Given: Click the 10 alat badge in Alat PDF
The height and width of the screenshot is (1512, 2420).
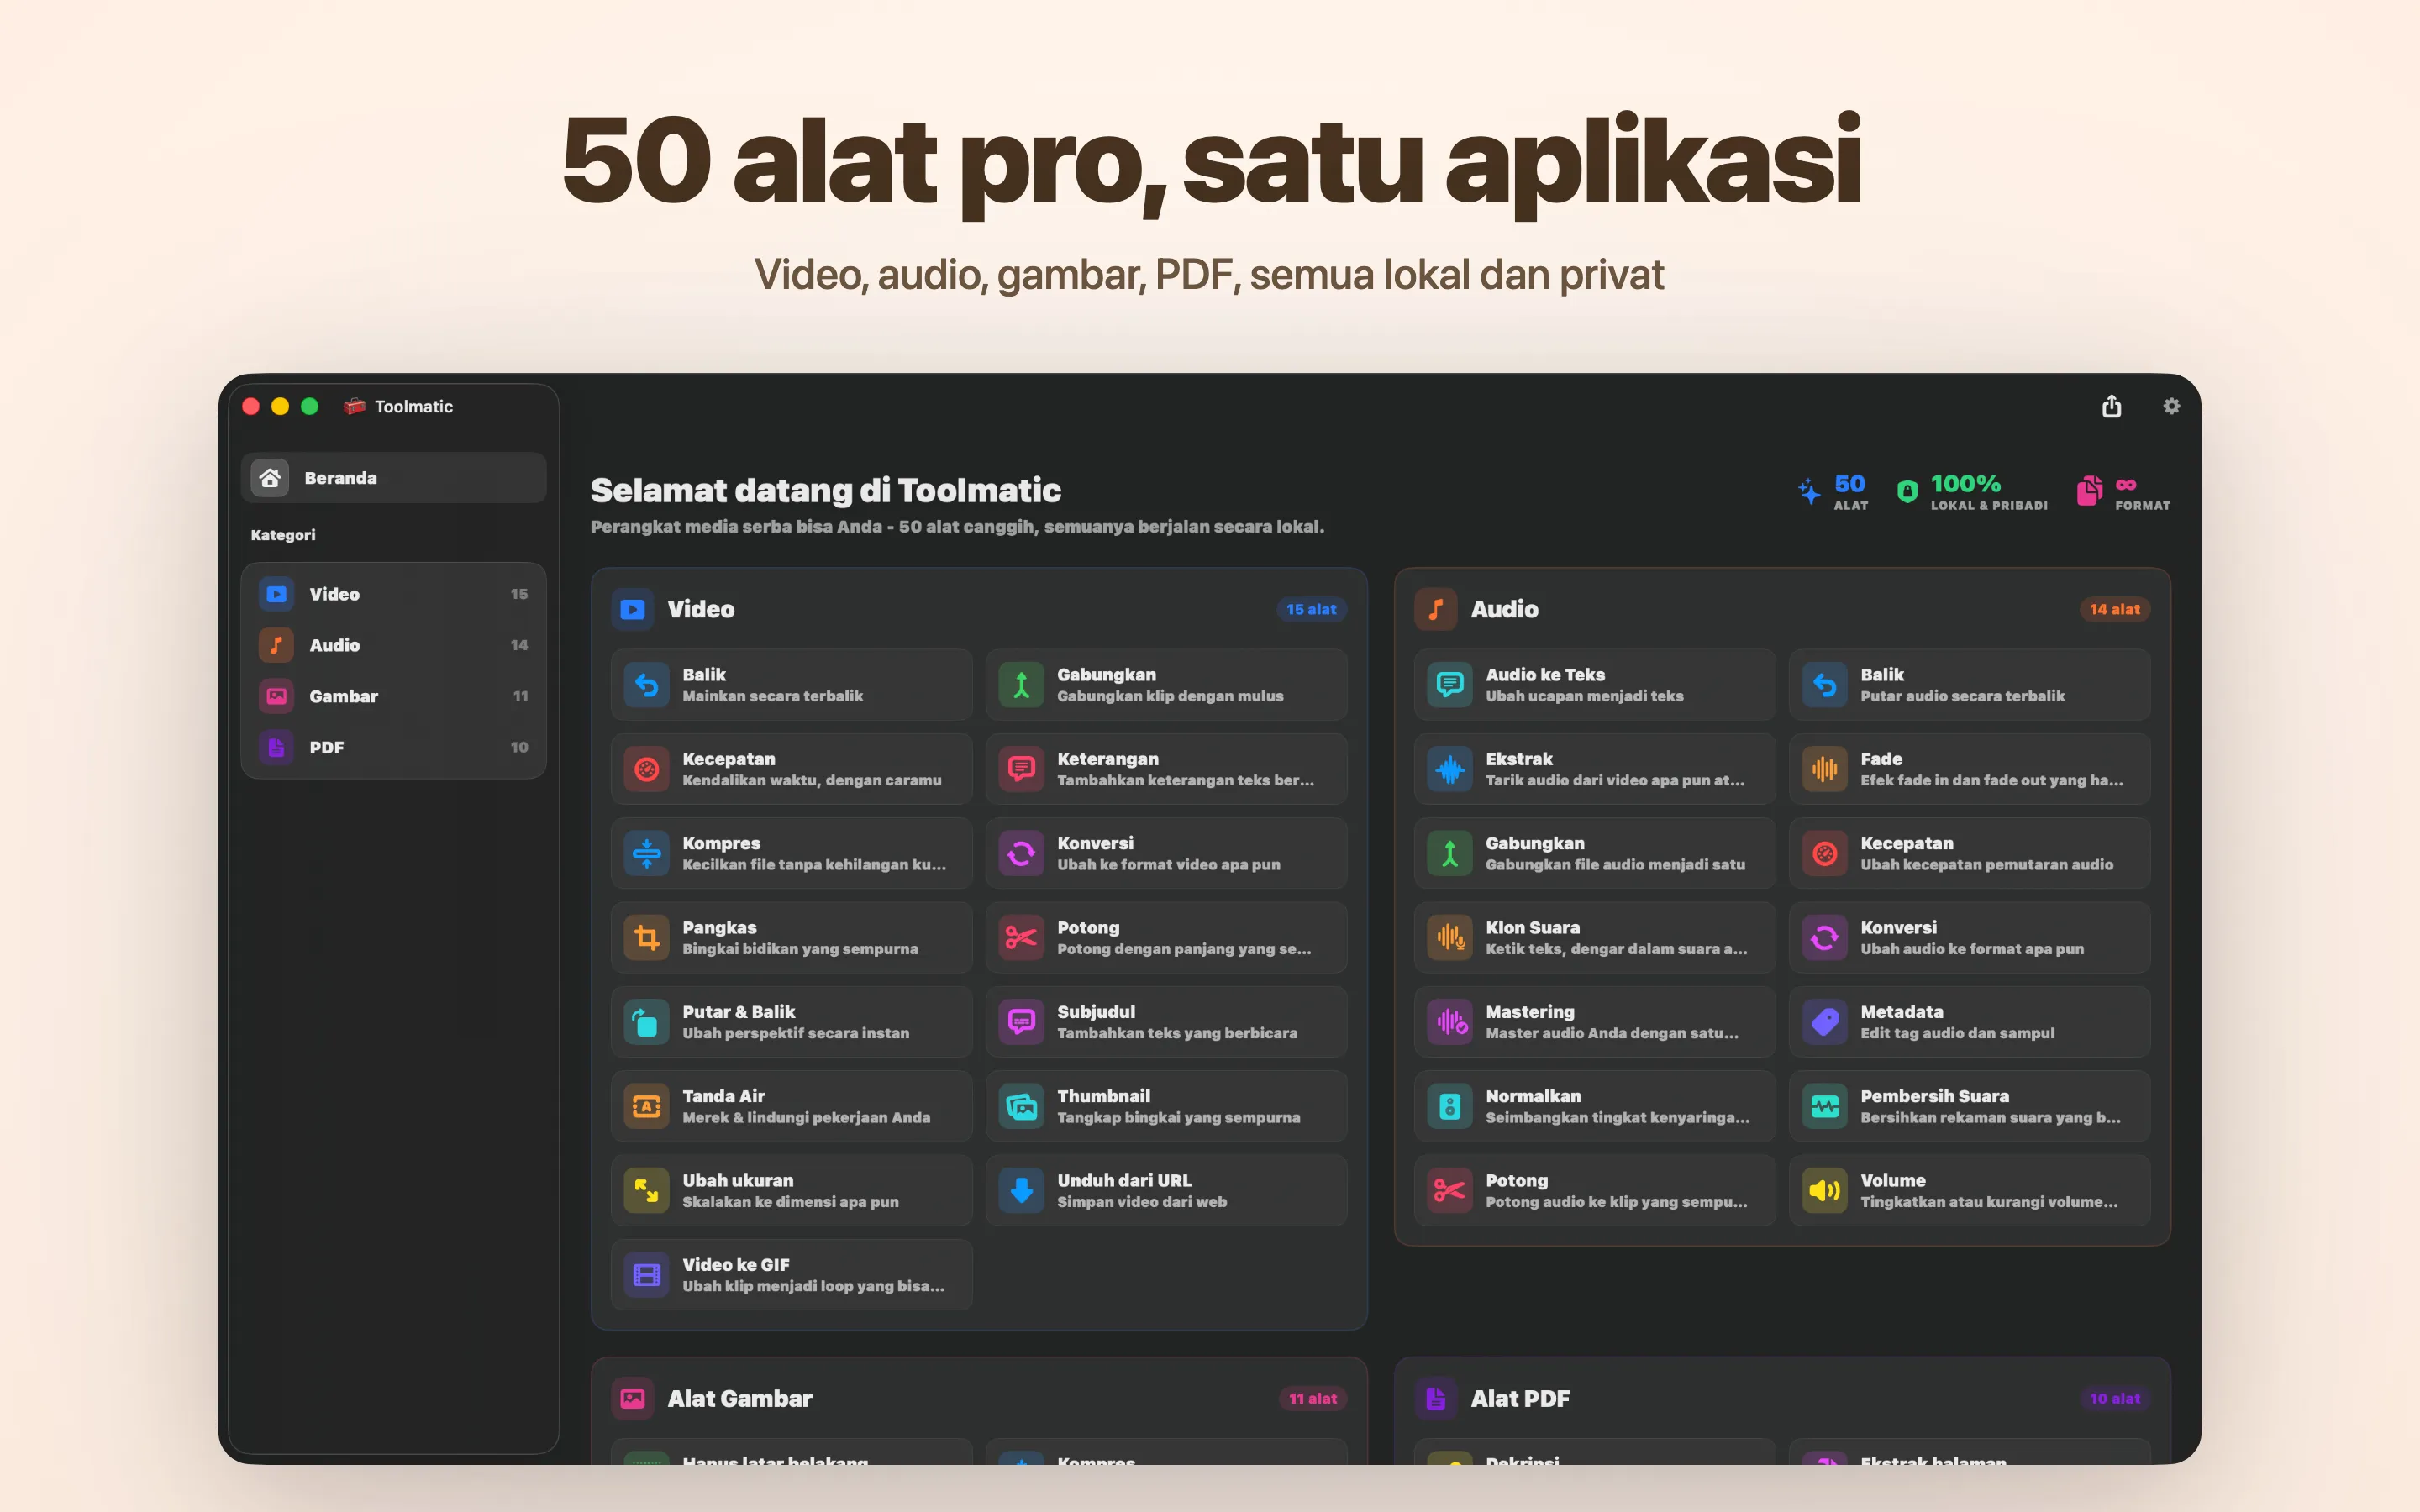Looking at the screenshot, I should (2114, 1398).
